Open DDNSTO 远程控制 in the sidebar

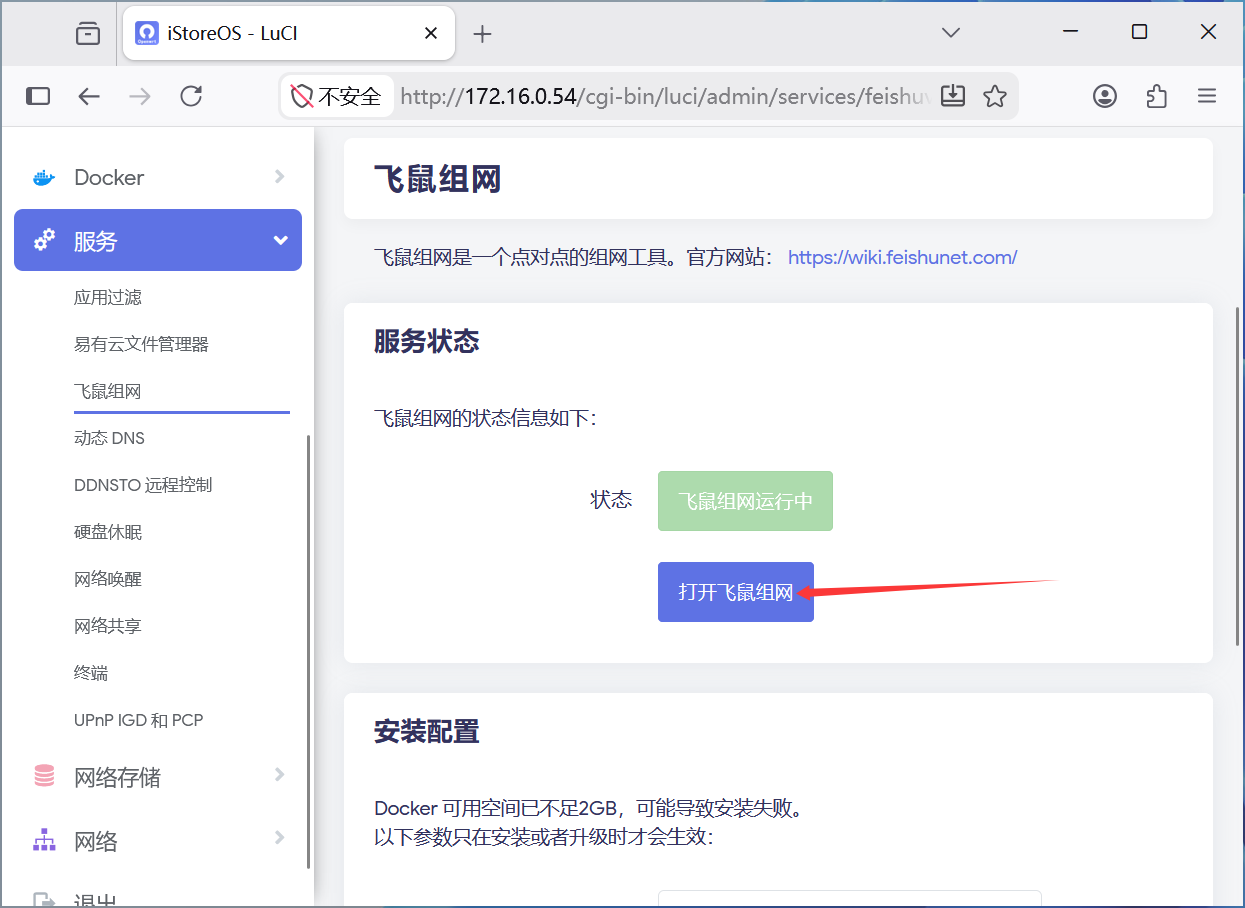pos(143,485)
